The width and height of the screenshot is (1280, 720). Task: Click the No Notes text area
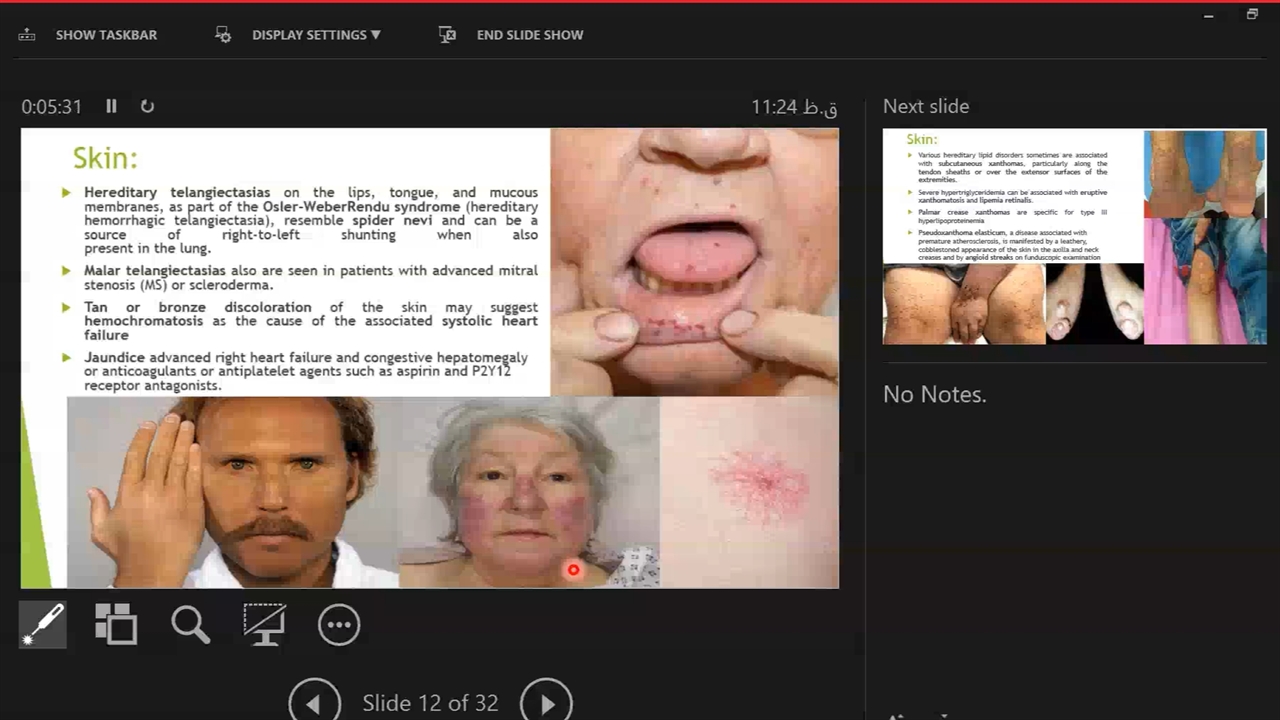coord(934,394)
